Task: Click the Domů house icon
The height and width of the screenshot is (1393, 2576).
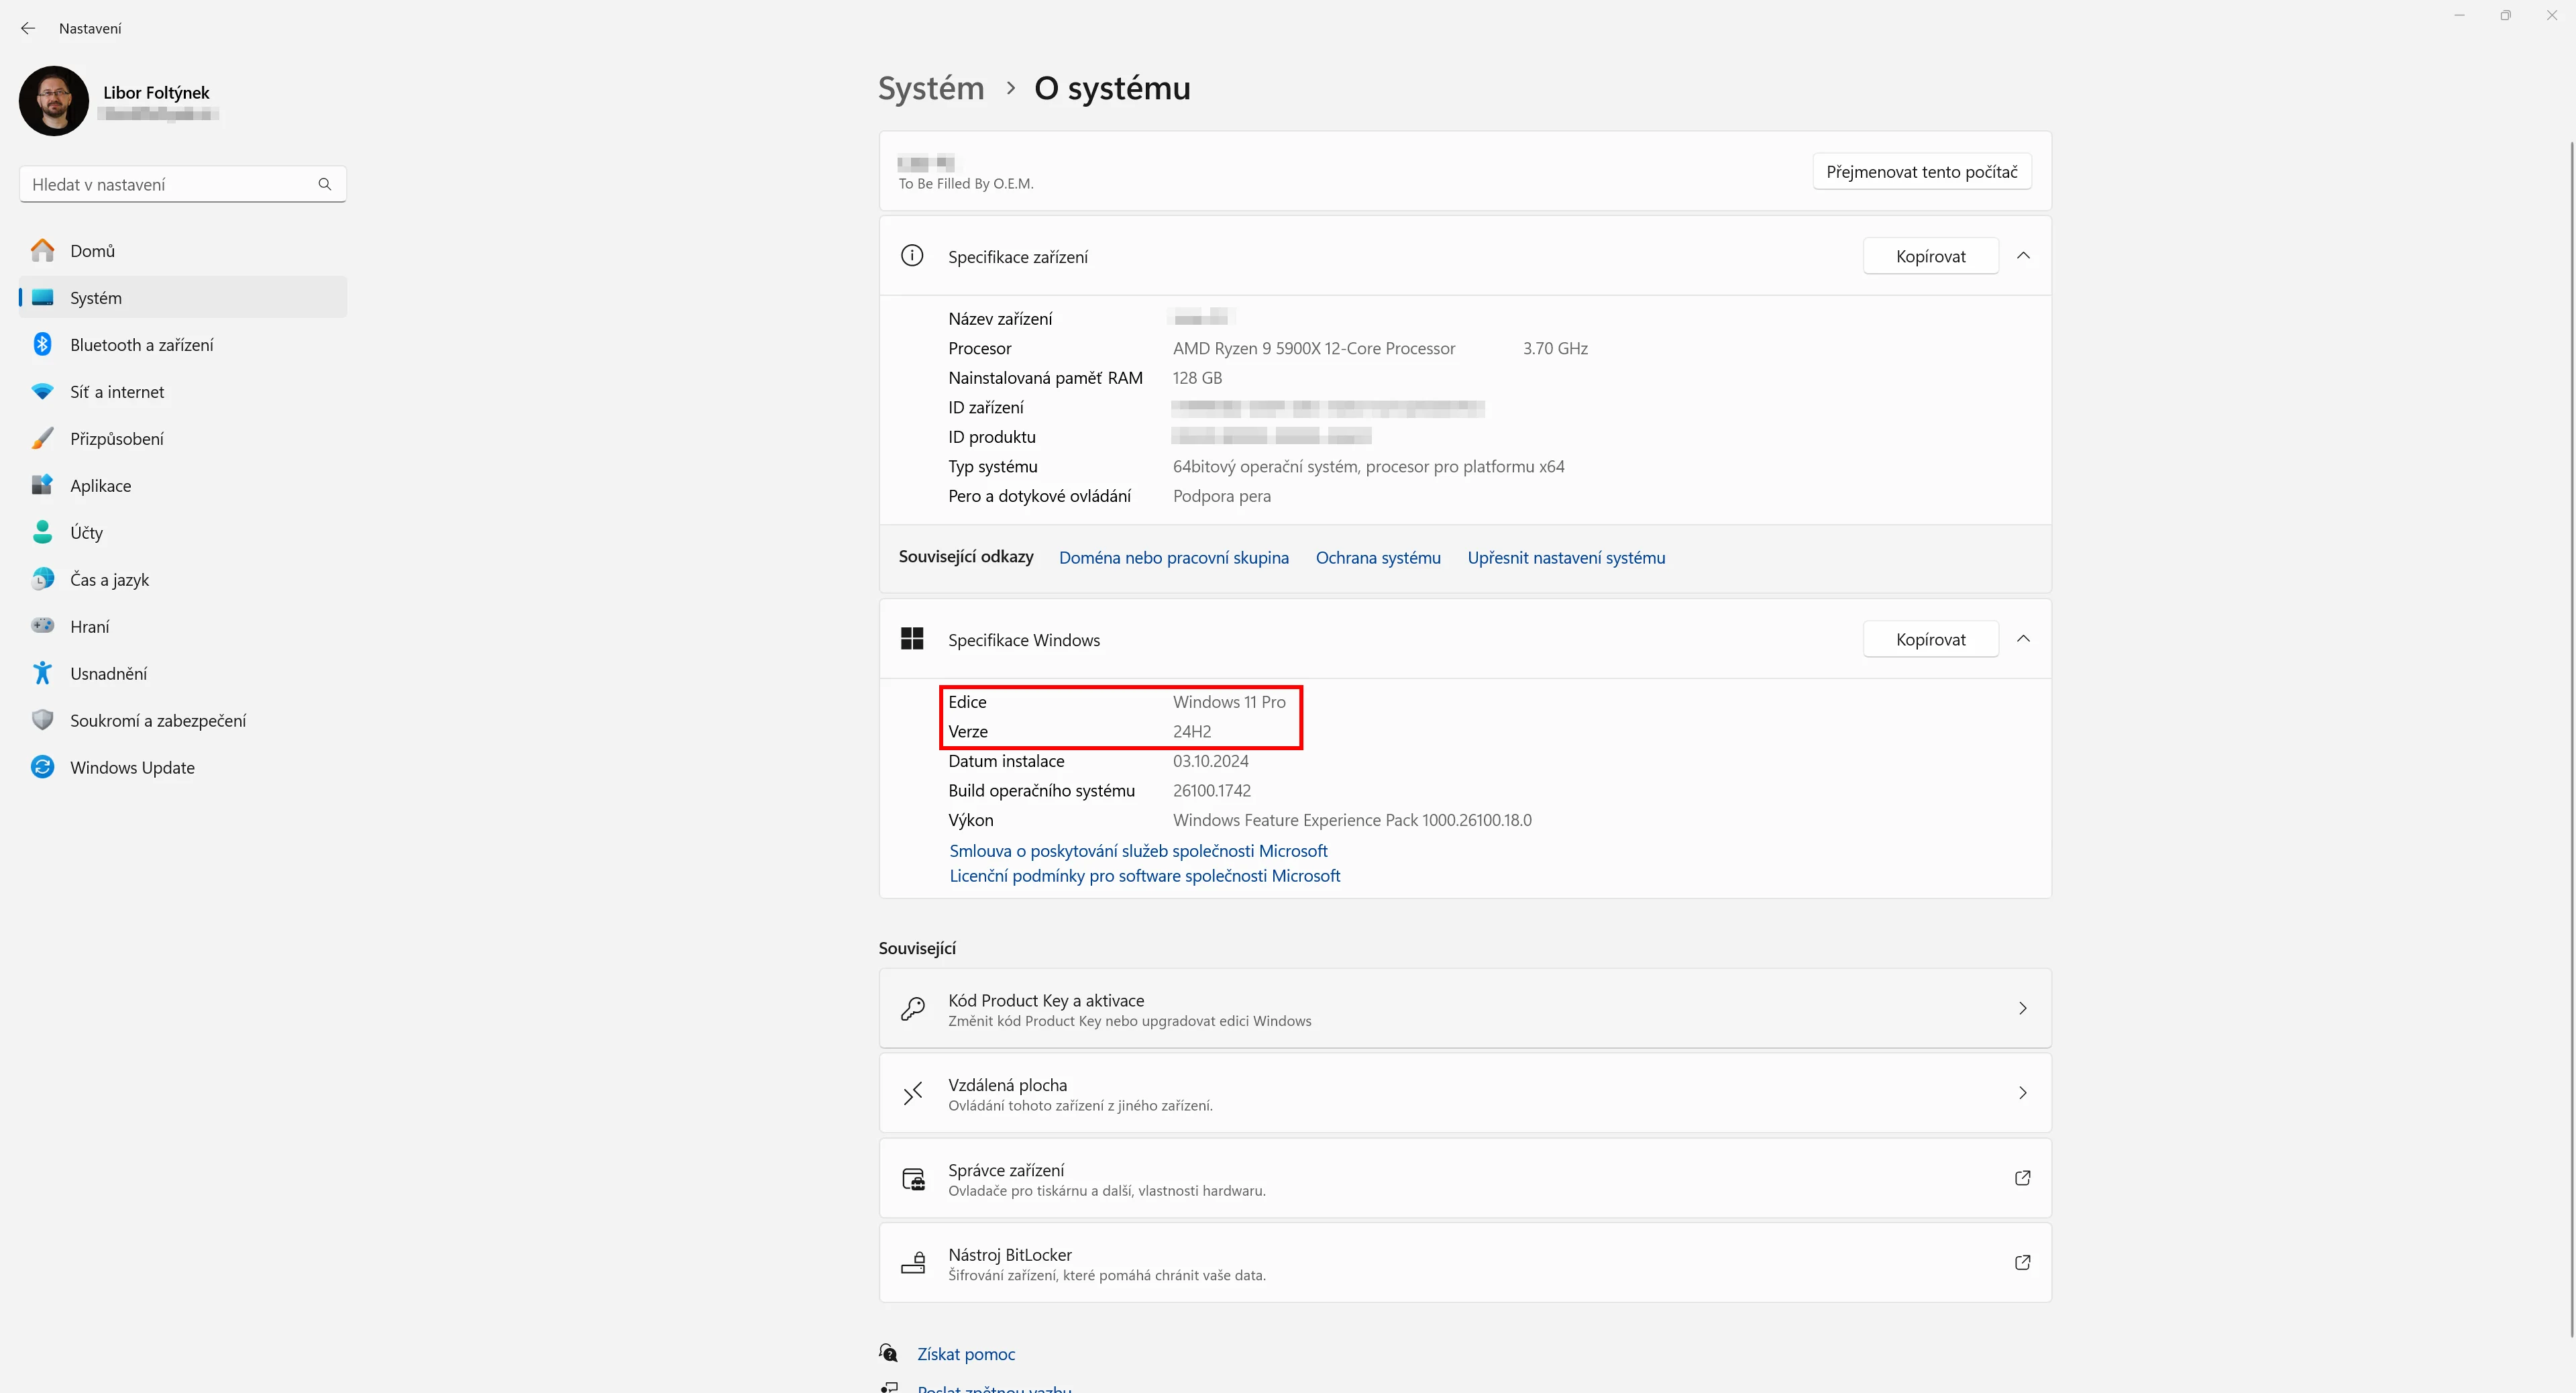Action: [x=42, y=250]
